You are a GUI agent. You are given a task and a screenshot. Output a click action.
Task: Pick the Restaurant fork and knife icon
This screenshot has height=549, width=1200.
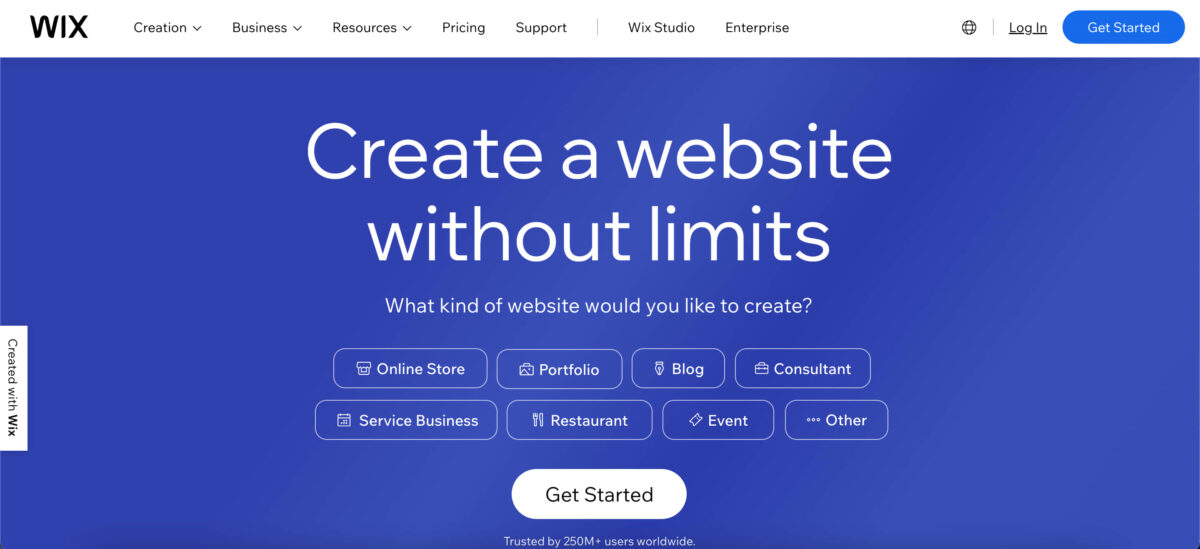pyautogui.click(x=538, y=420)
